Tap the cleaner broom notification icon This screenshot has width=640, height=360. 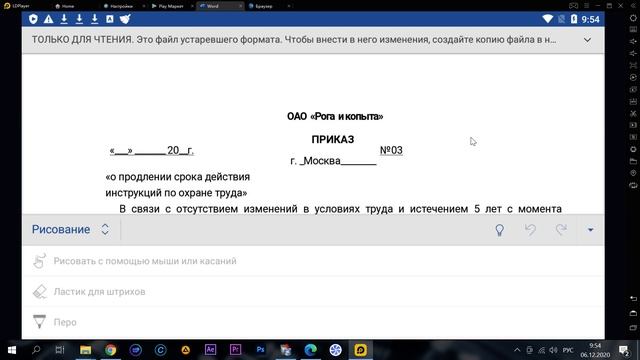coord(125,19)
